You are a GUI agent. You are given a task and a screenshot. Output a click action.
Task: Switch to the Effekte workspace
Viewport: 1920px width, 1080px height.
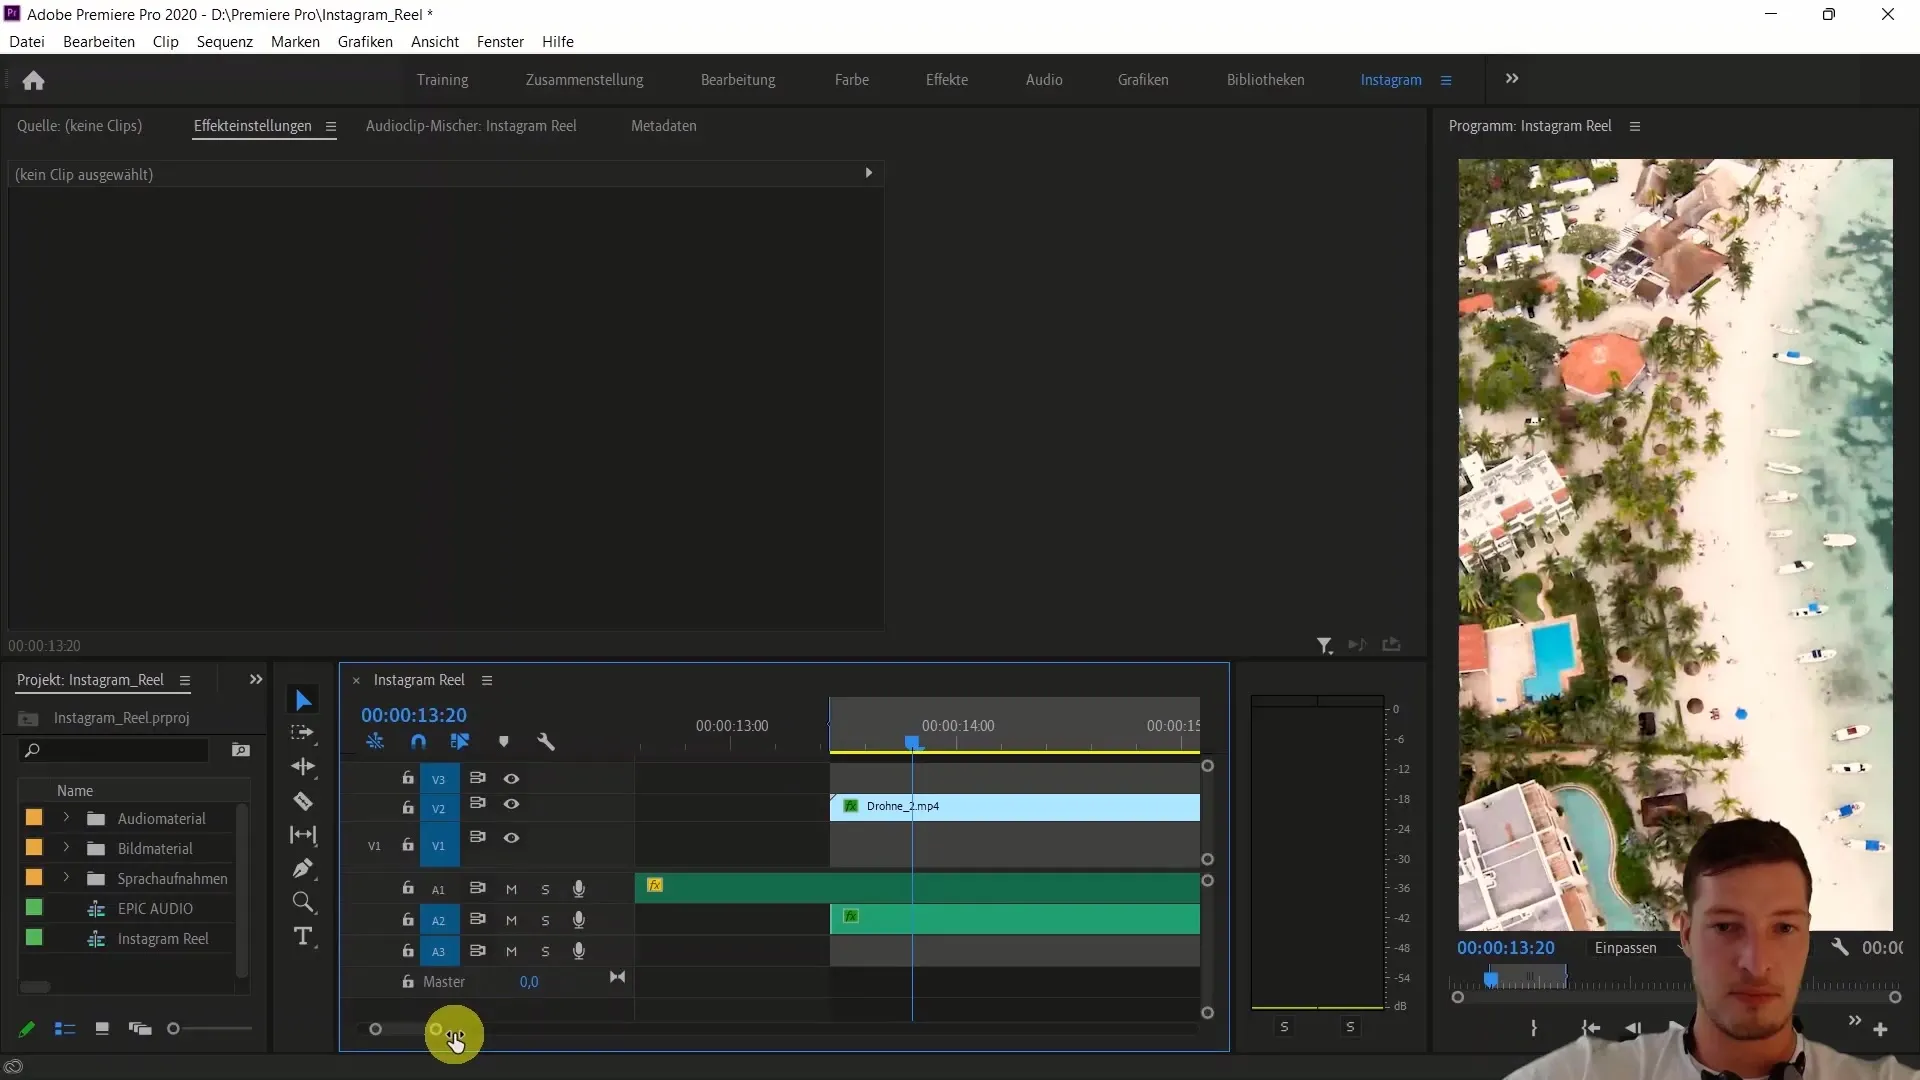(947, 80)
